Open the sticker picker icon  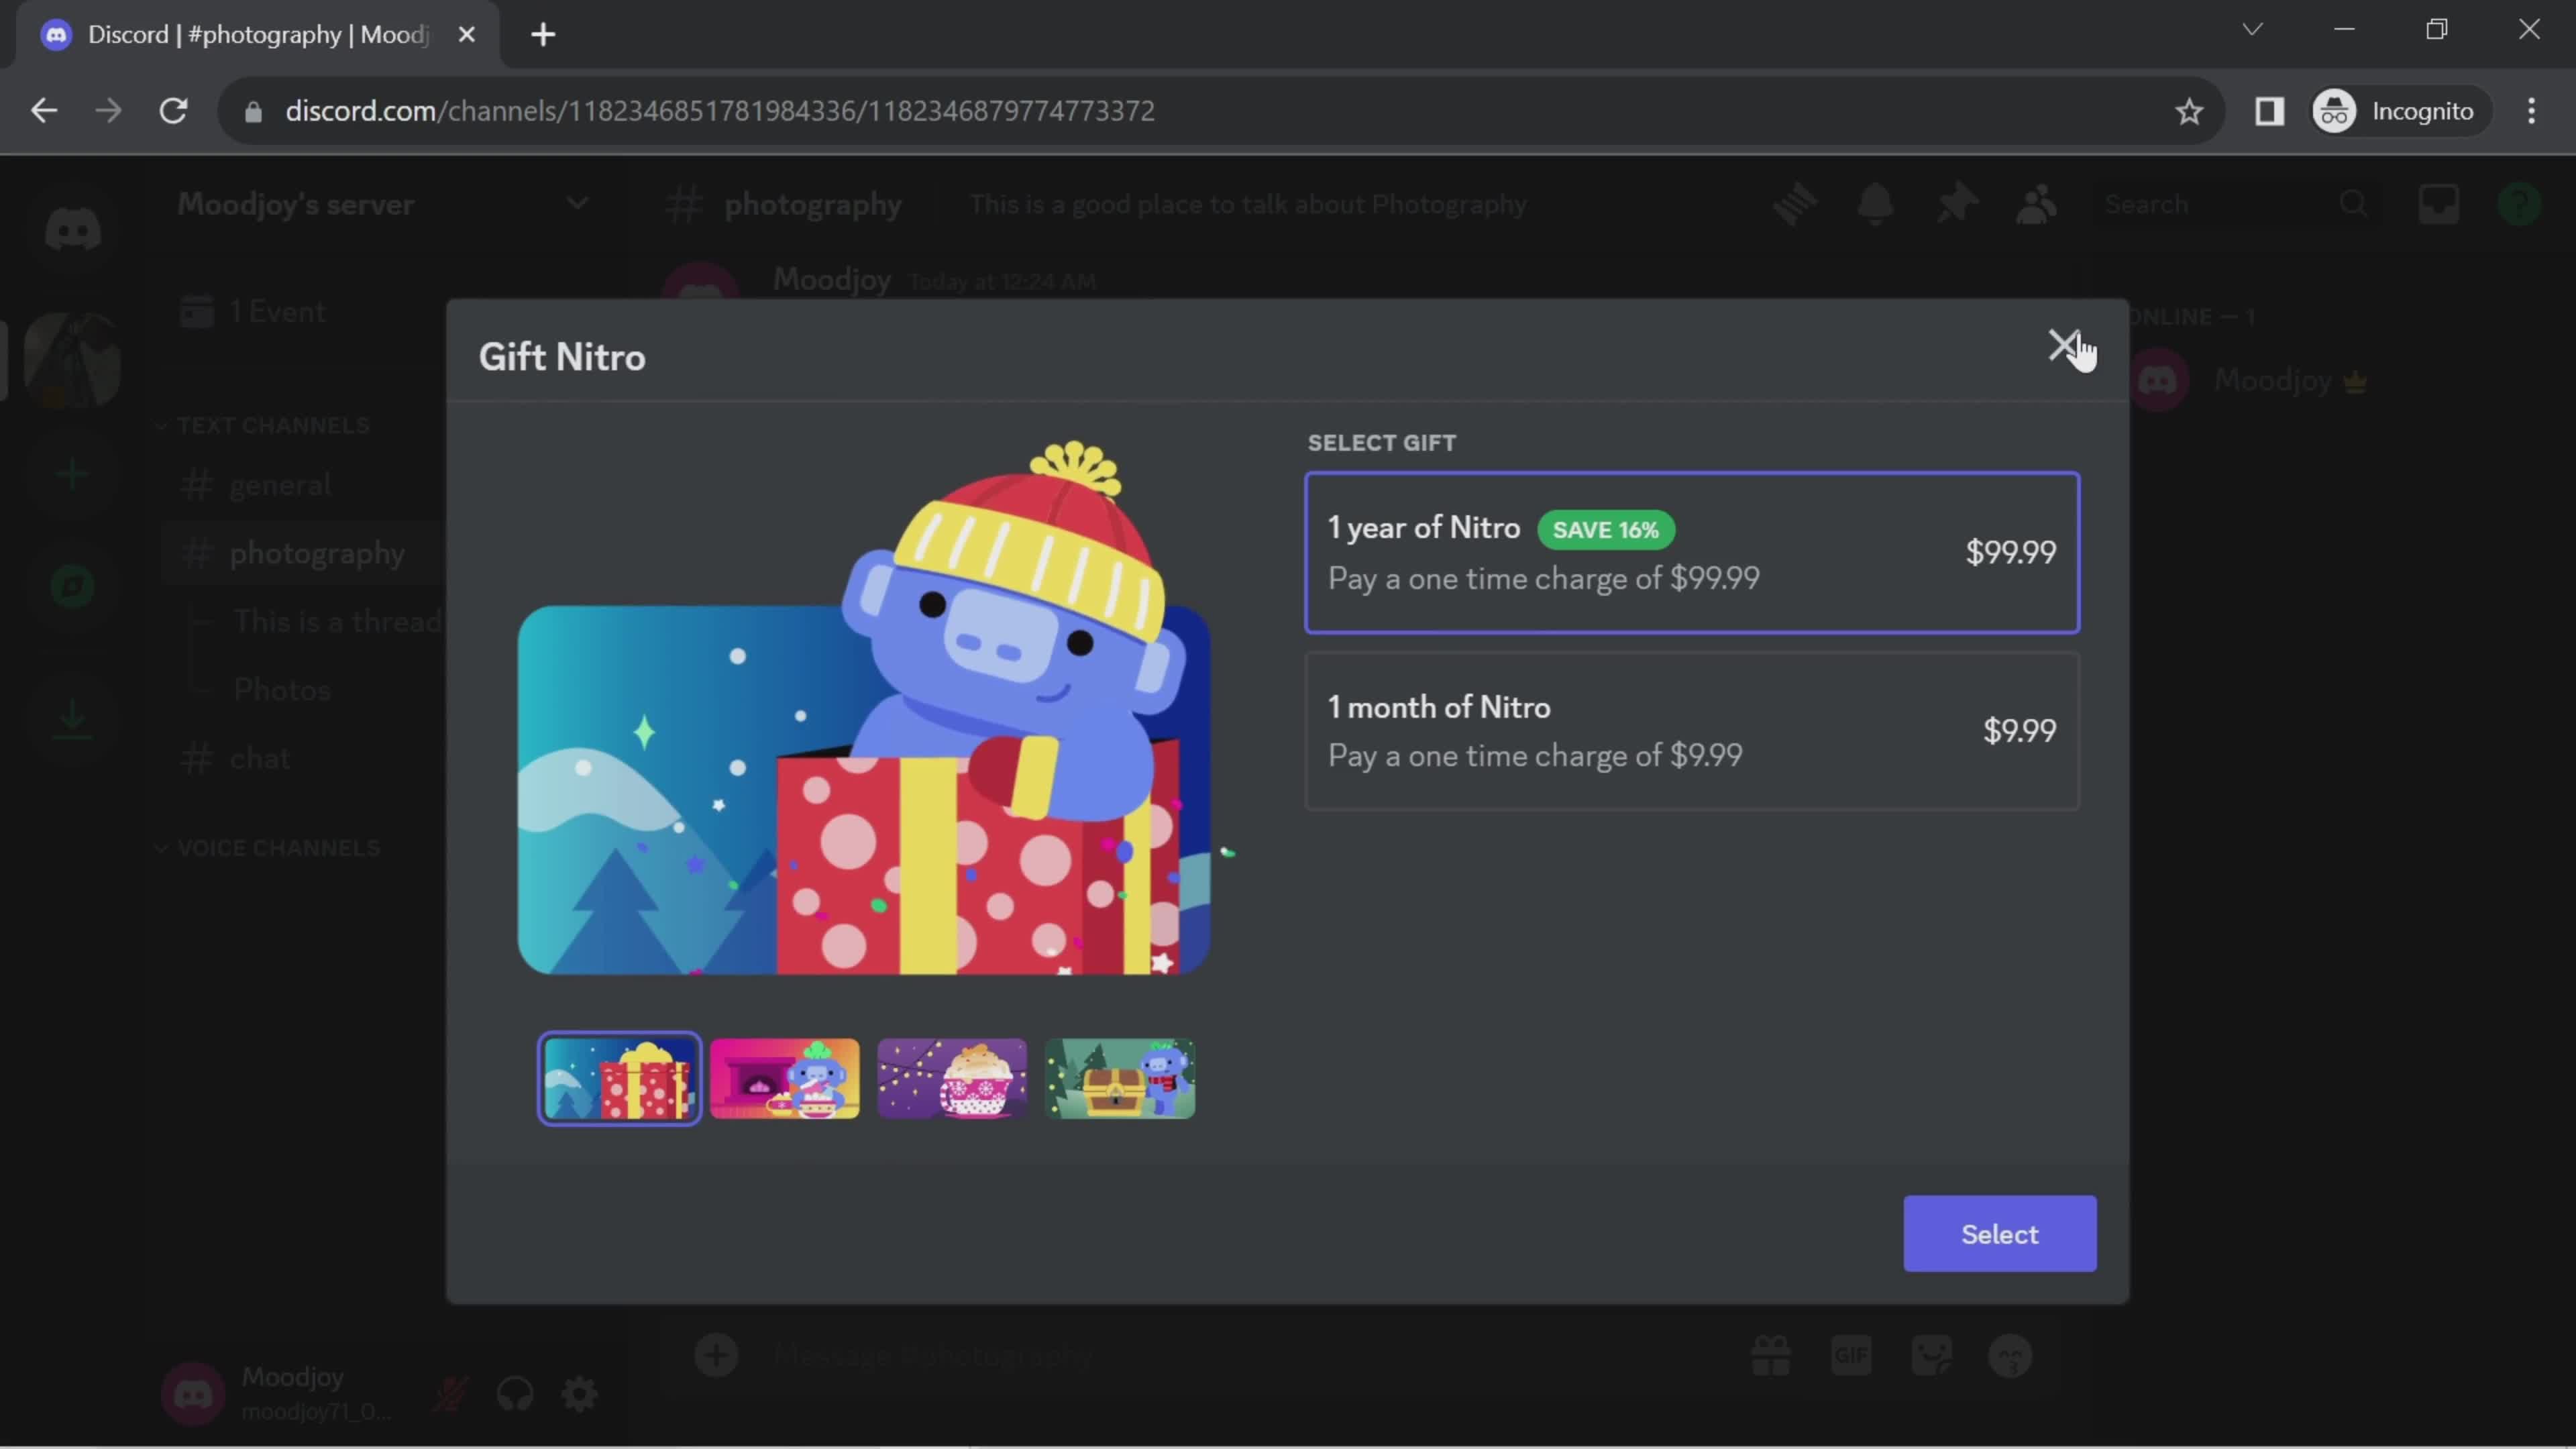(1931, 1356)
